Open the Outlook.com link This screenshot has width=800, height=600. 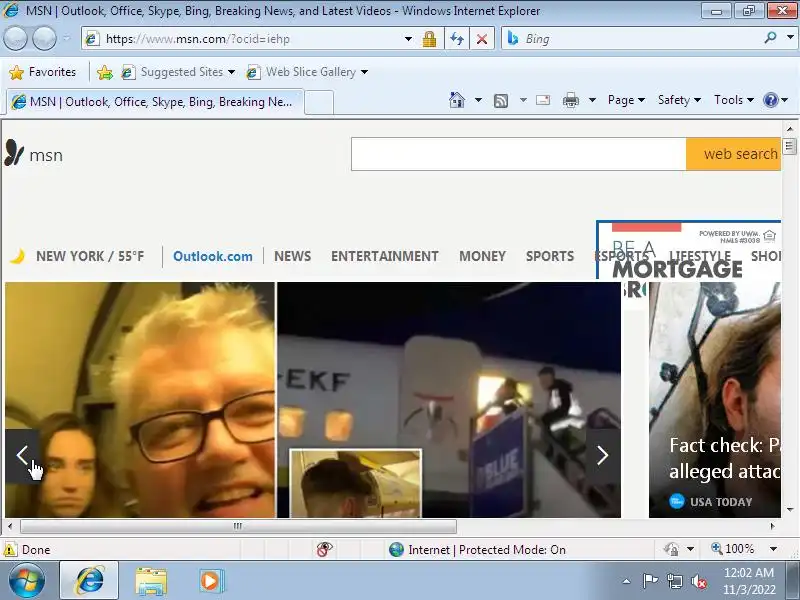point(213,256)
